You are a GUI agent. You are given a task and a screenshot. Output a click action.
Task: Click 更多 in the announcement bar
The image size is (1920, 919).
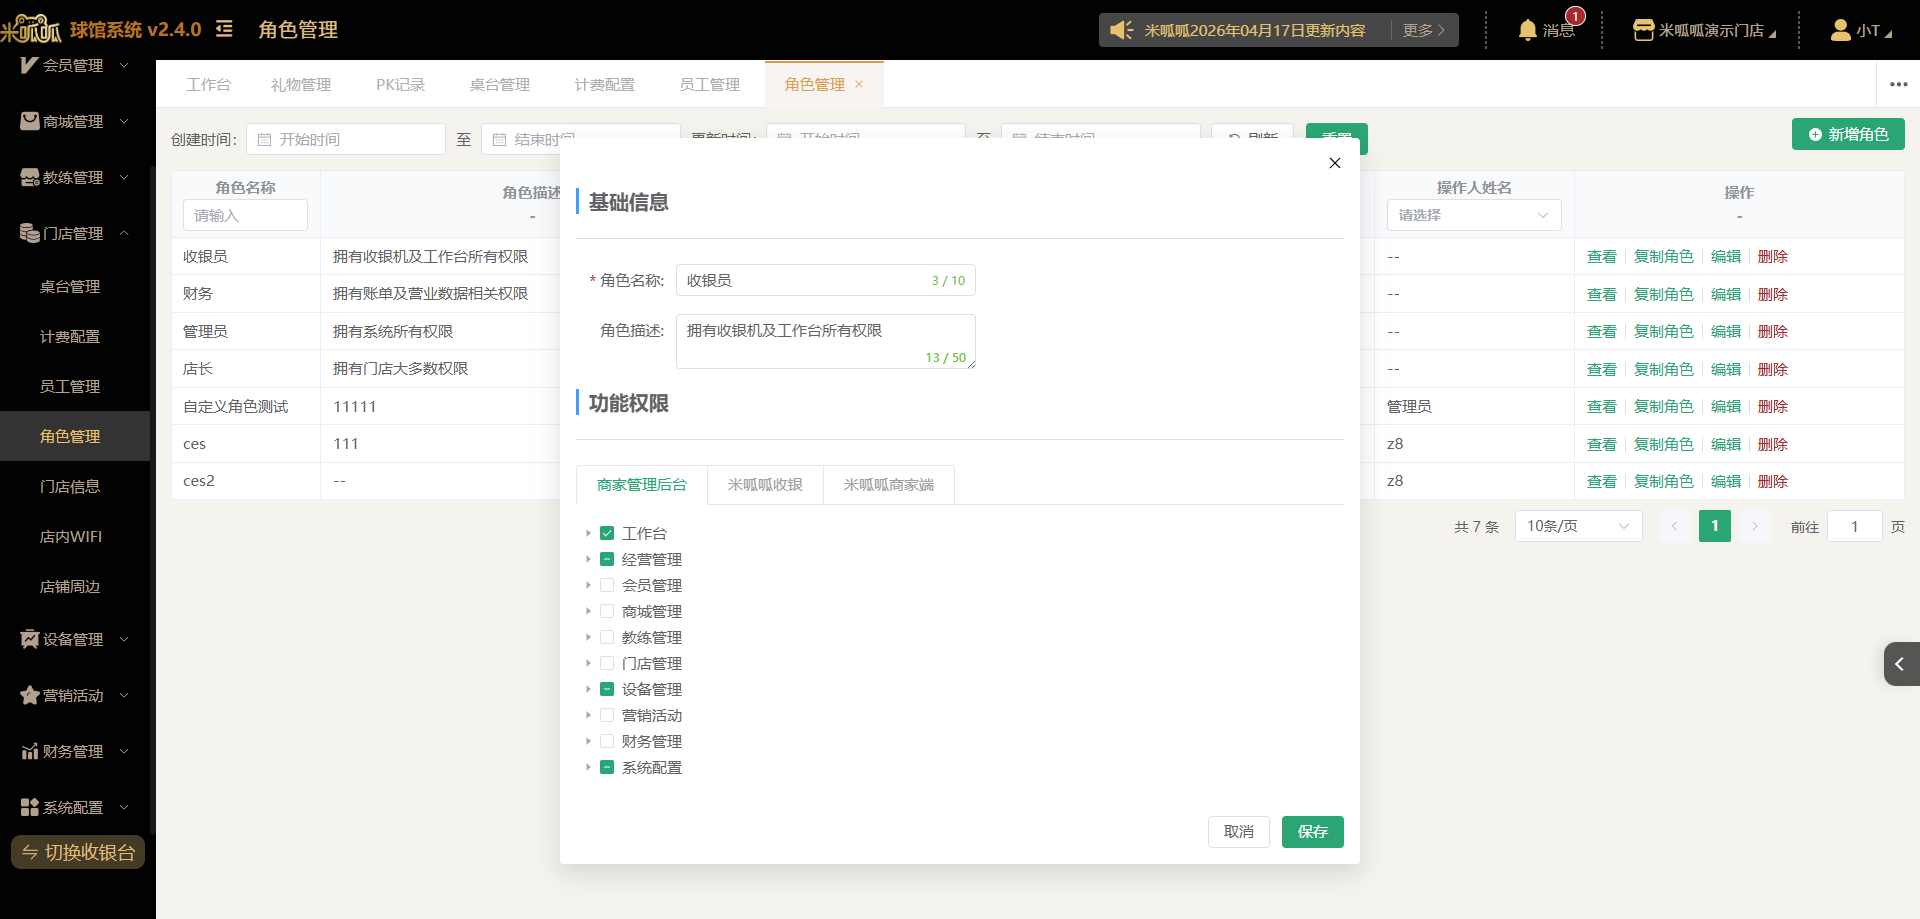pyautogui.click(x=1424, y=30)
